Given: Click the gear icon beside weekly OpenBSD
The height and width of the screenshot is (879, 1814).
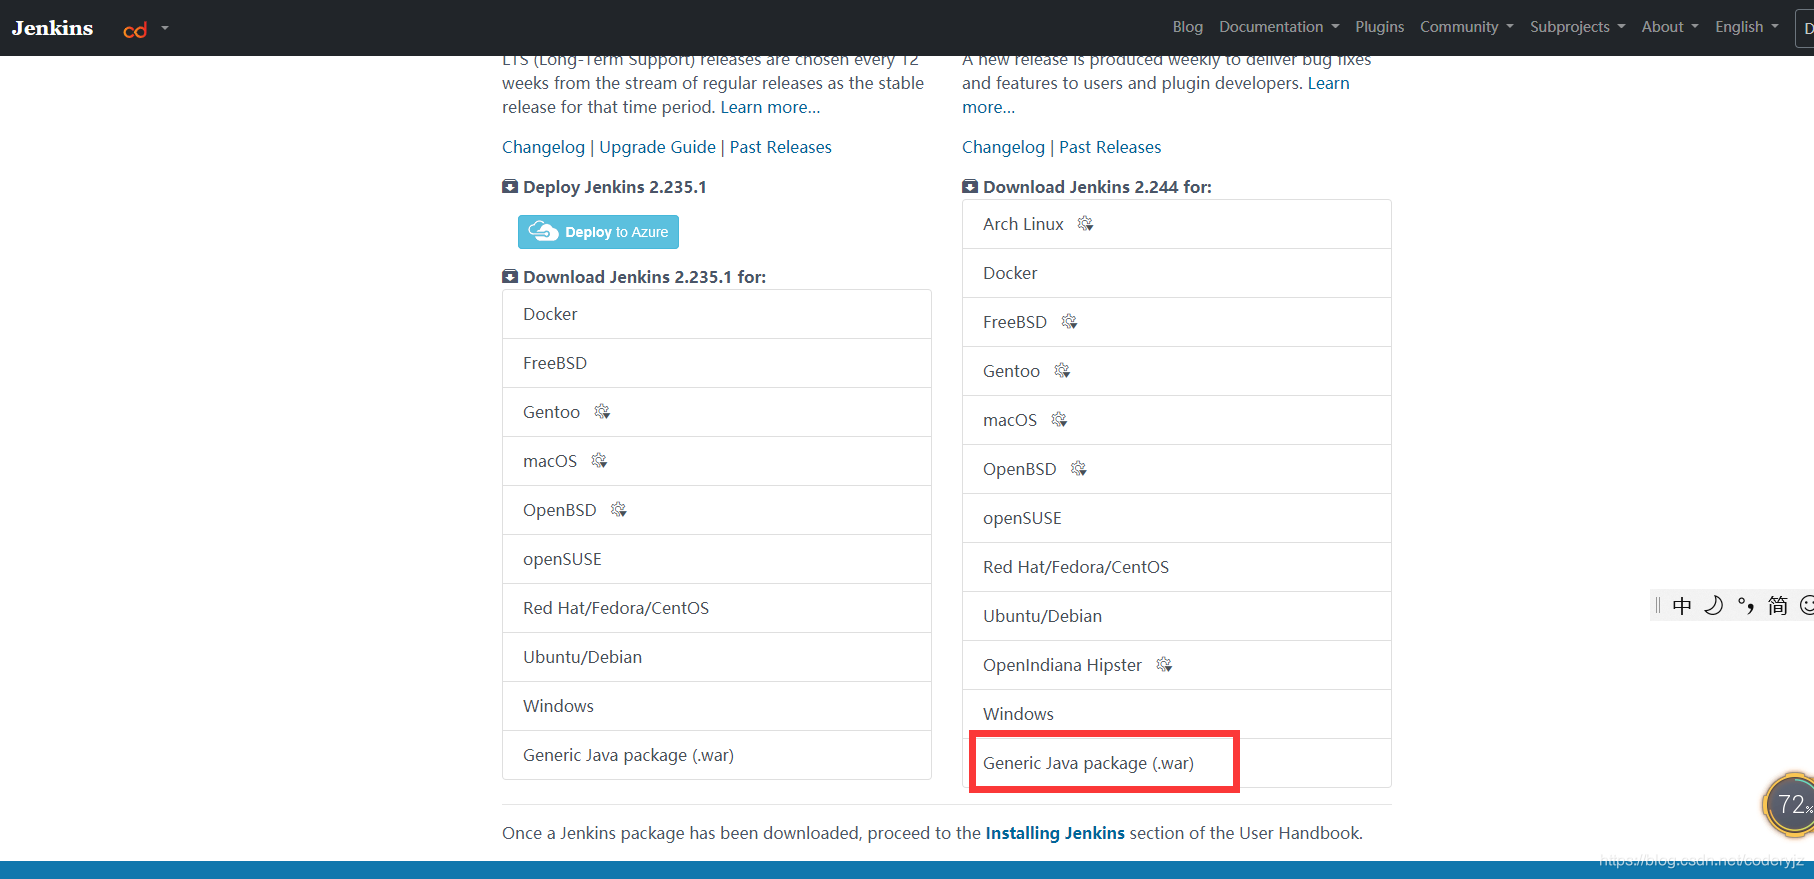Looking at the screenshot, I should point(1078,469).
